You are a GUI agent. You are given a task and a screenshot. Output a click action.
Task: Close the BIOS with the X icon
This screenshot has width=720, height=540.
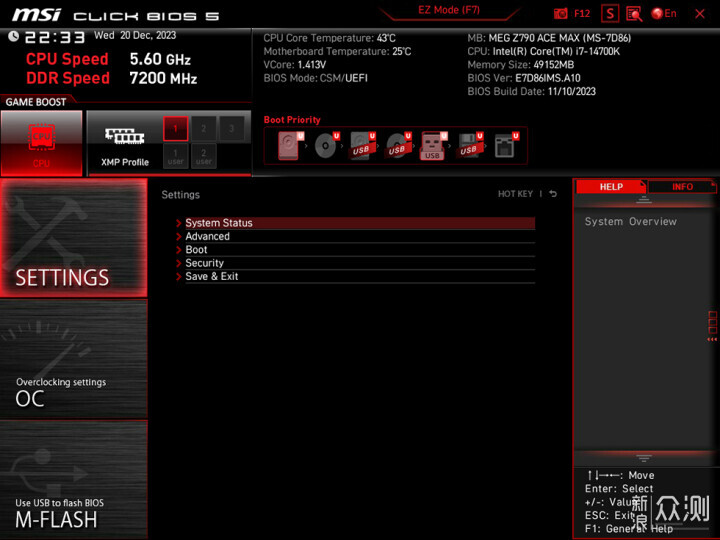coord(700,14)
